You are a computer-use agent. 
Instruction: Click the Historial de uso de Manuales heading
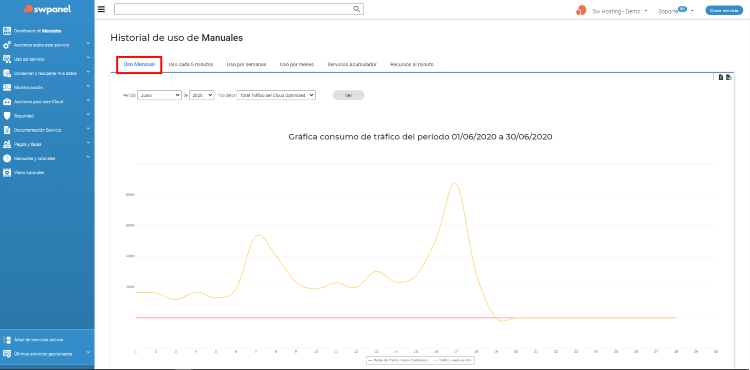(x=176, y=38)
